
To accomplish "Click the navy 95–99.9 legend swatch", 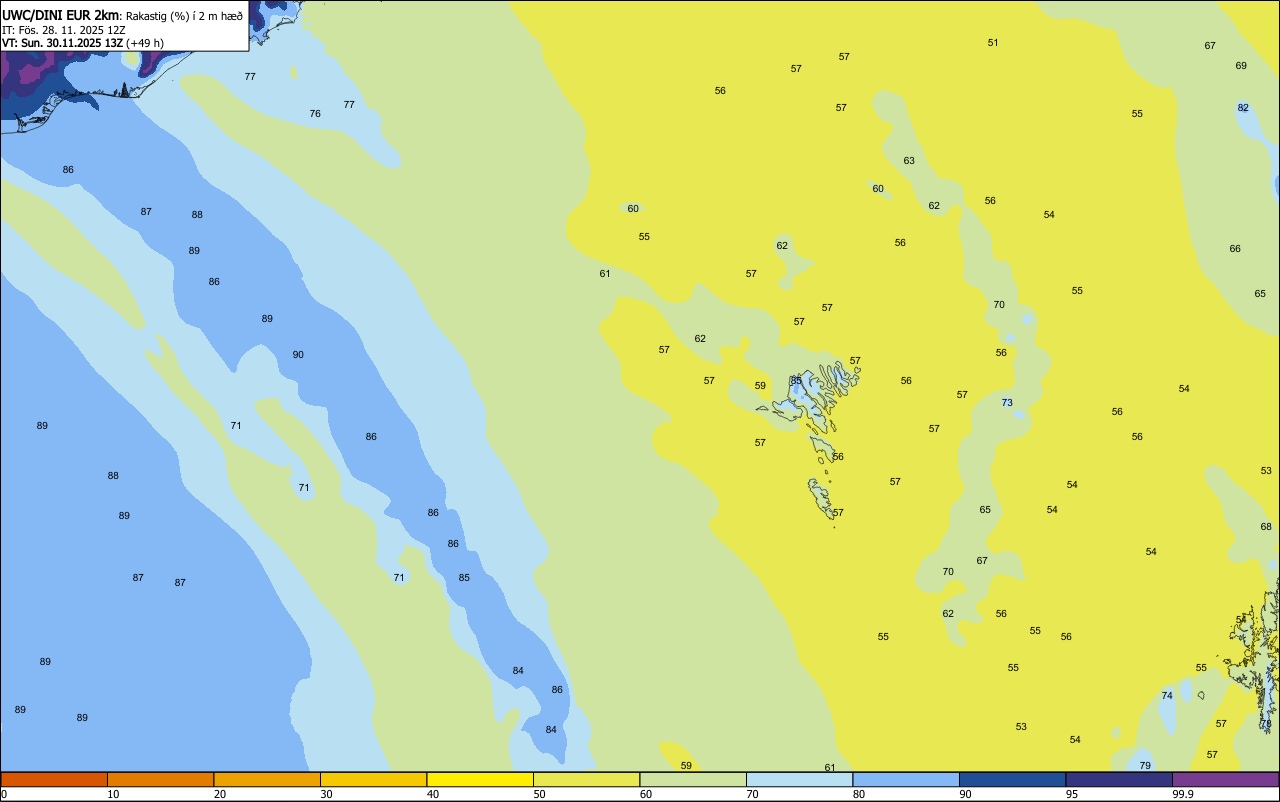I will point(1119,779).
